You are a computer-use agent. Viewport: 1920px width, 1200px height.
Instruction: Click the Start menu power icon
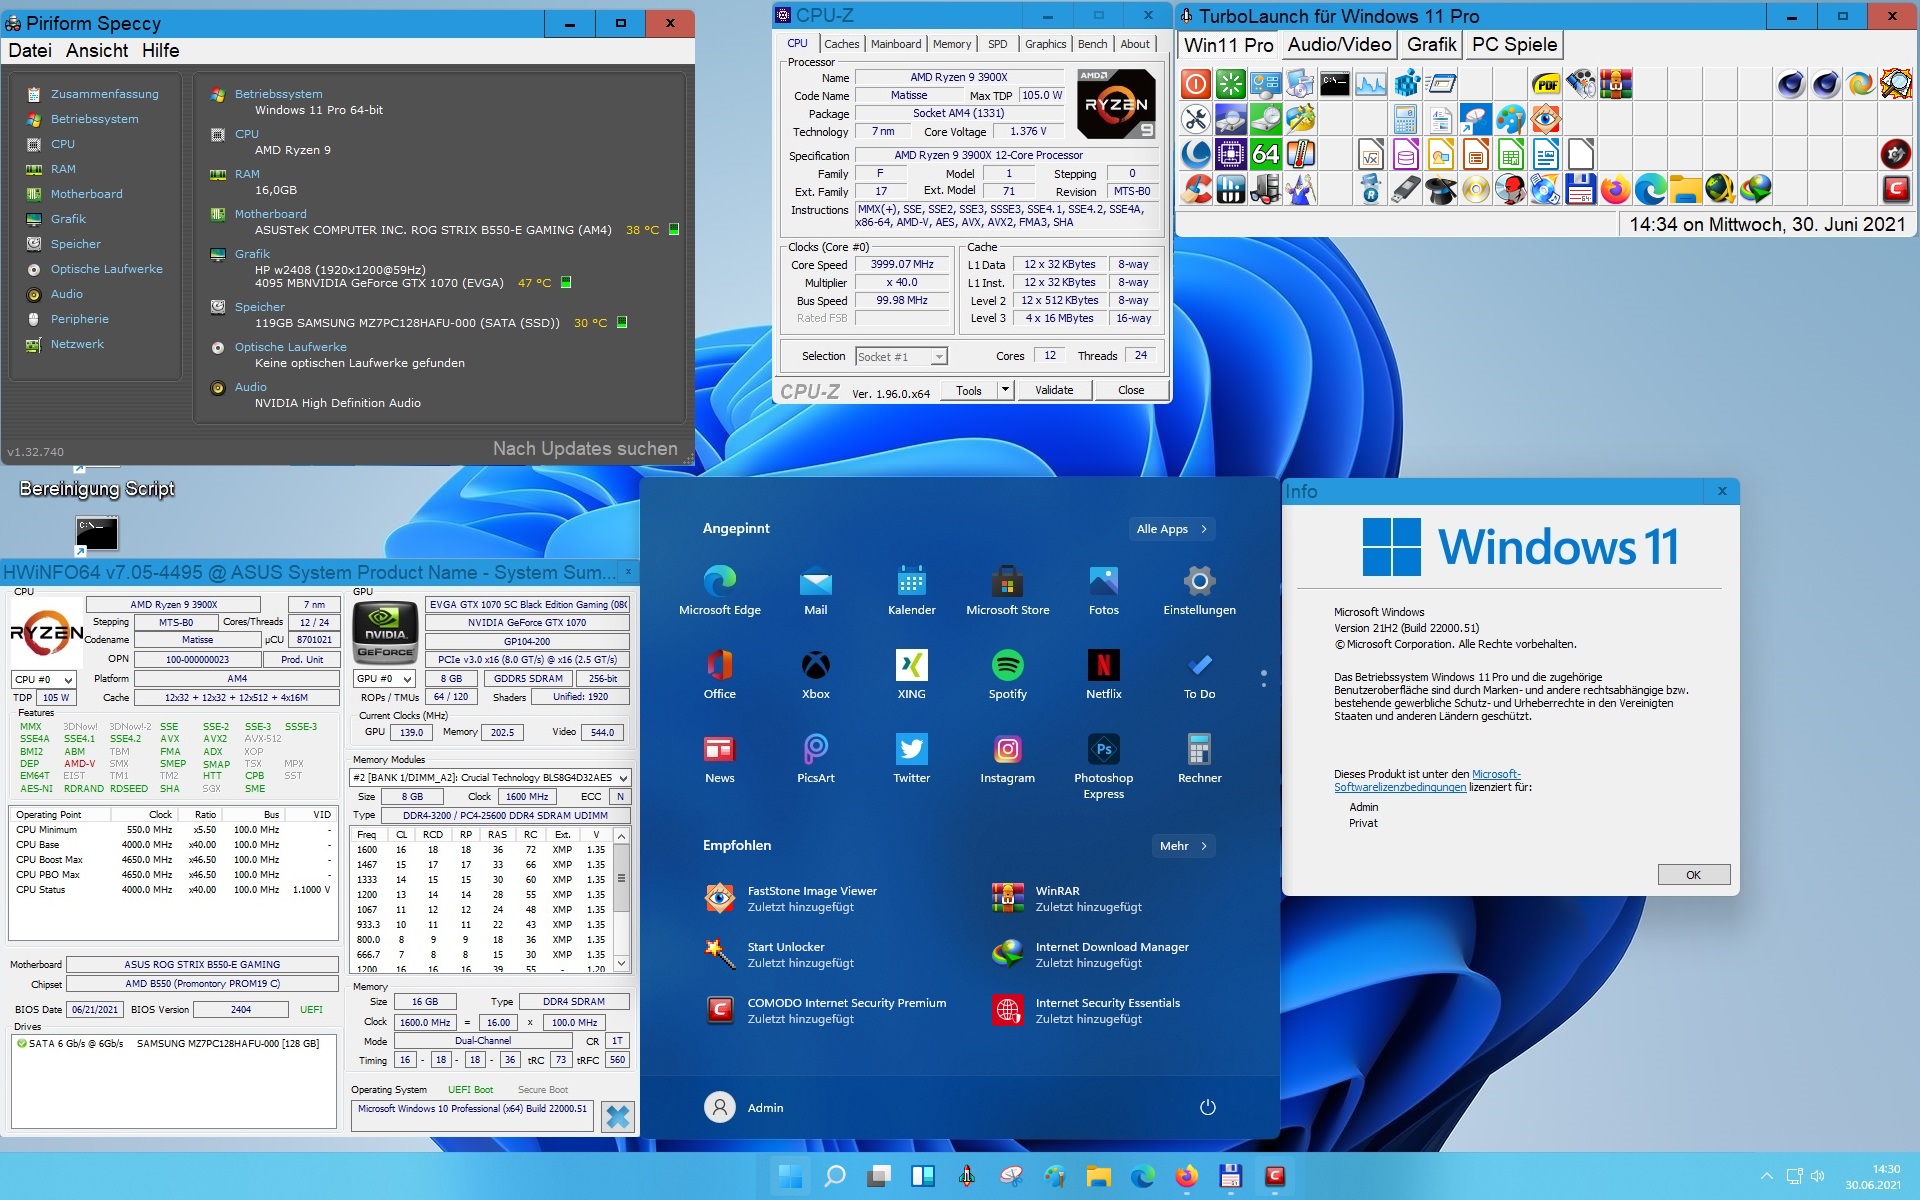coord(1207,1107)
